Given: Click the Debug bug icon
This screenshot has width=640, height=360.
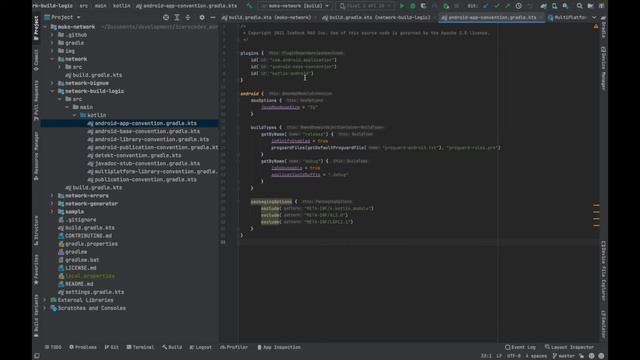Looking at the screenshot, I should (x=413, y=6).
